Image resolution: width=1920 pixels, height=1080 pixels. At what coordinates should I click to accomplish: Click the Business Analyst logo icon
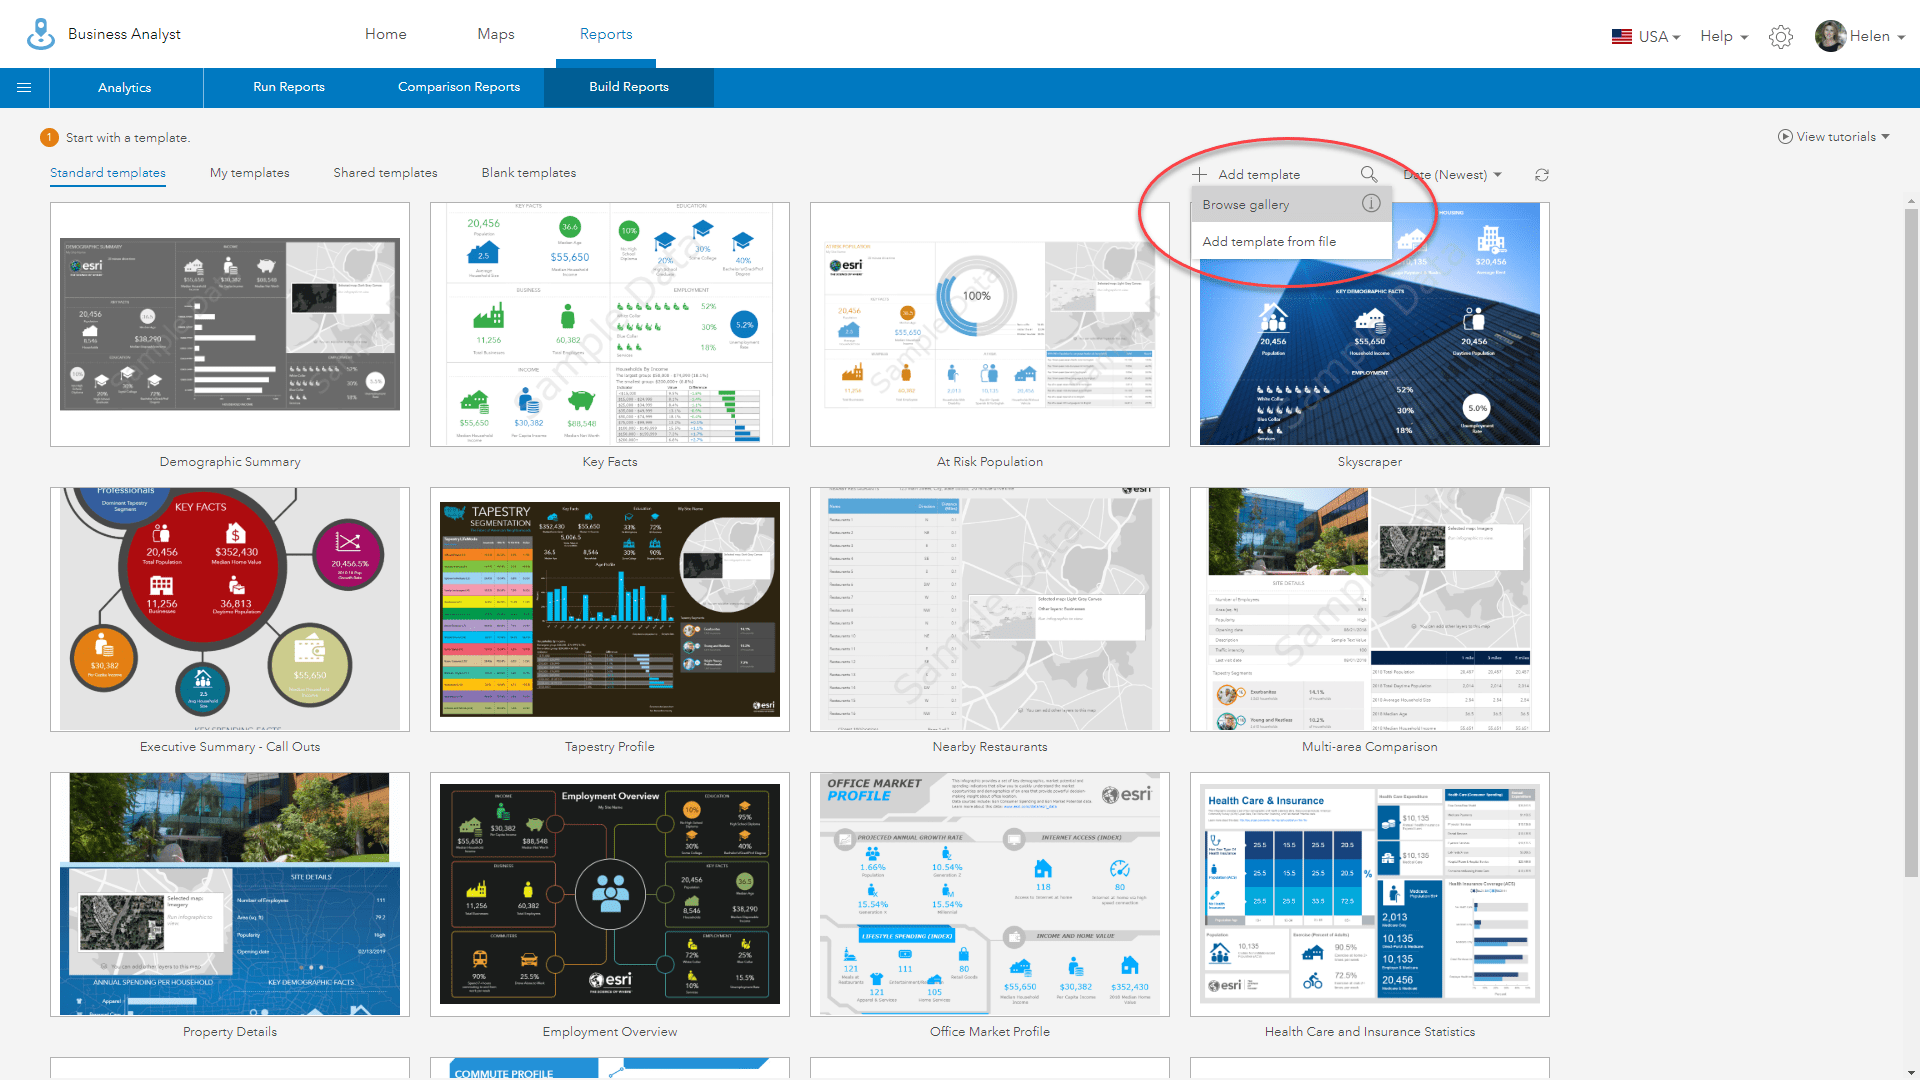pyautogui.click(x=41, y=34)
